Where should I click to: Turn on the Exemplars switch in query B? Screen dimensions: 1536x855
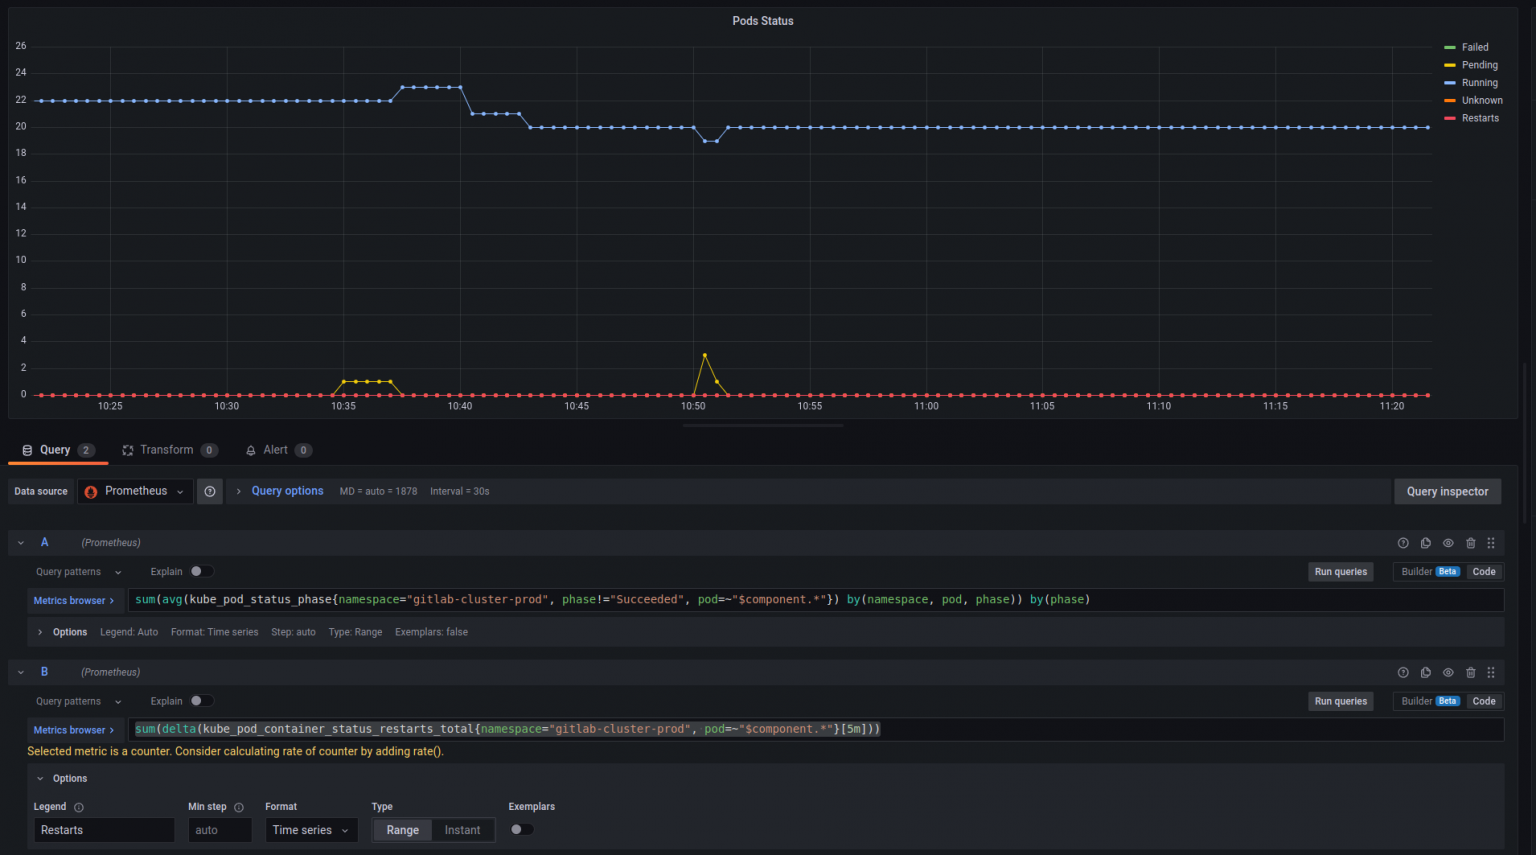pyautogui.click(x=521, y=829)
